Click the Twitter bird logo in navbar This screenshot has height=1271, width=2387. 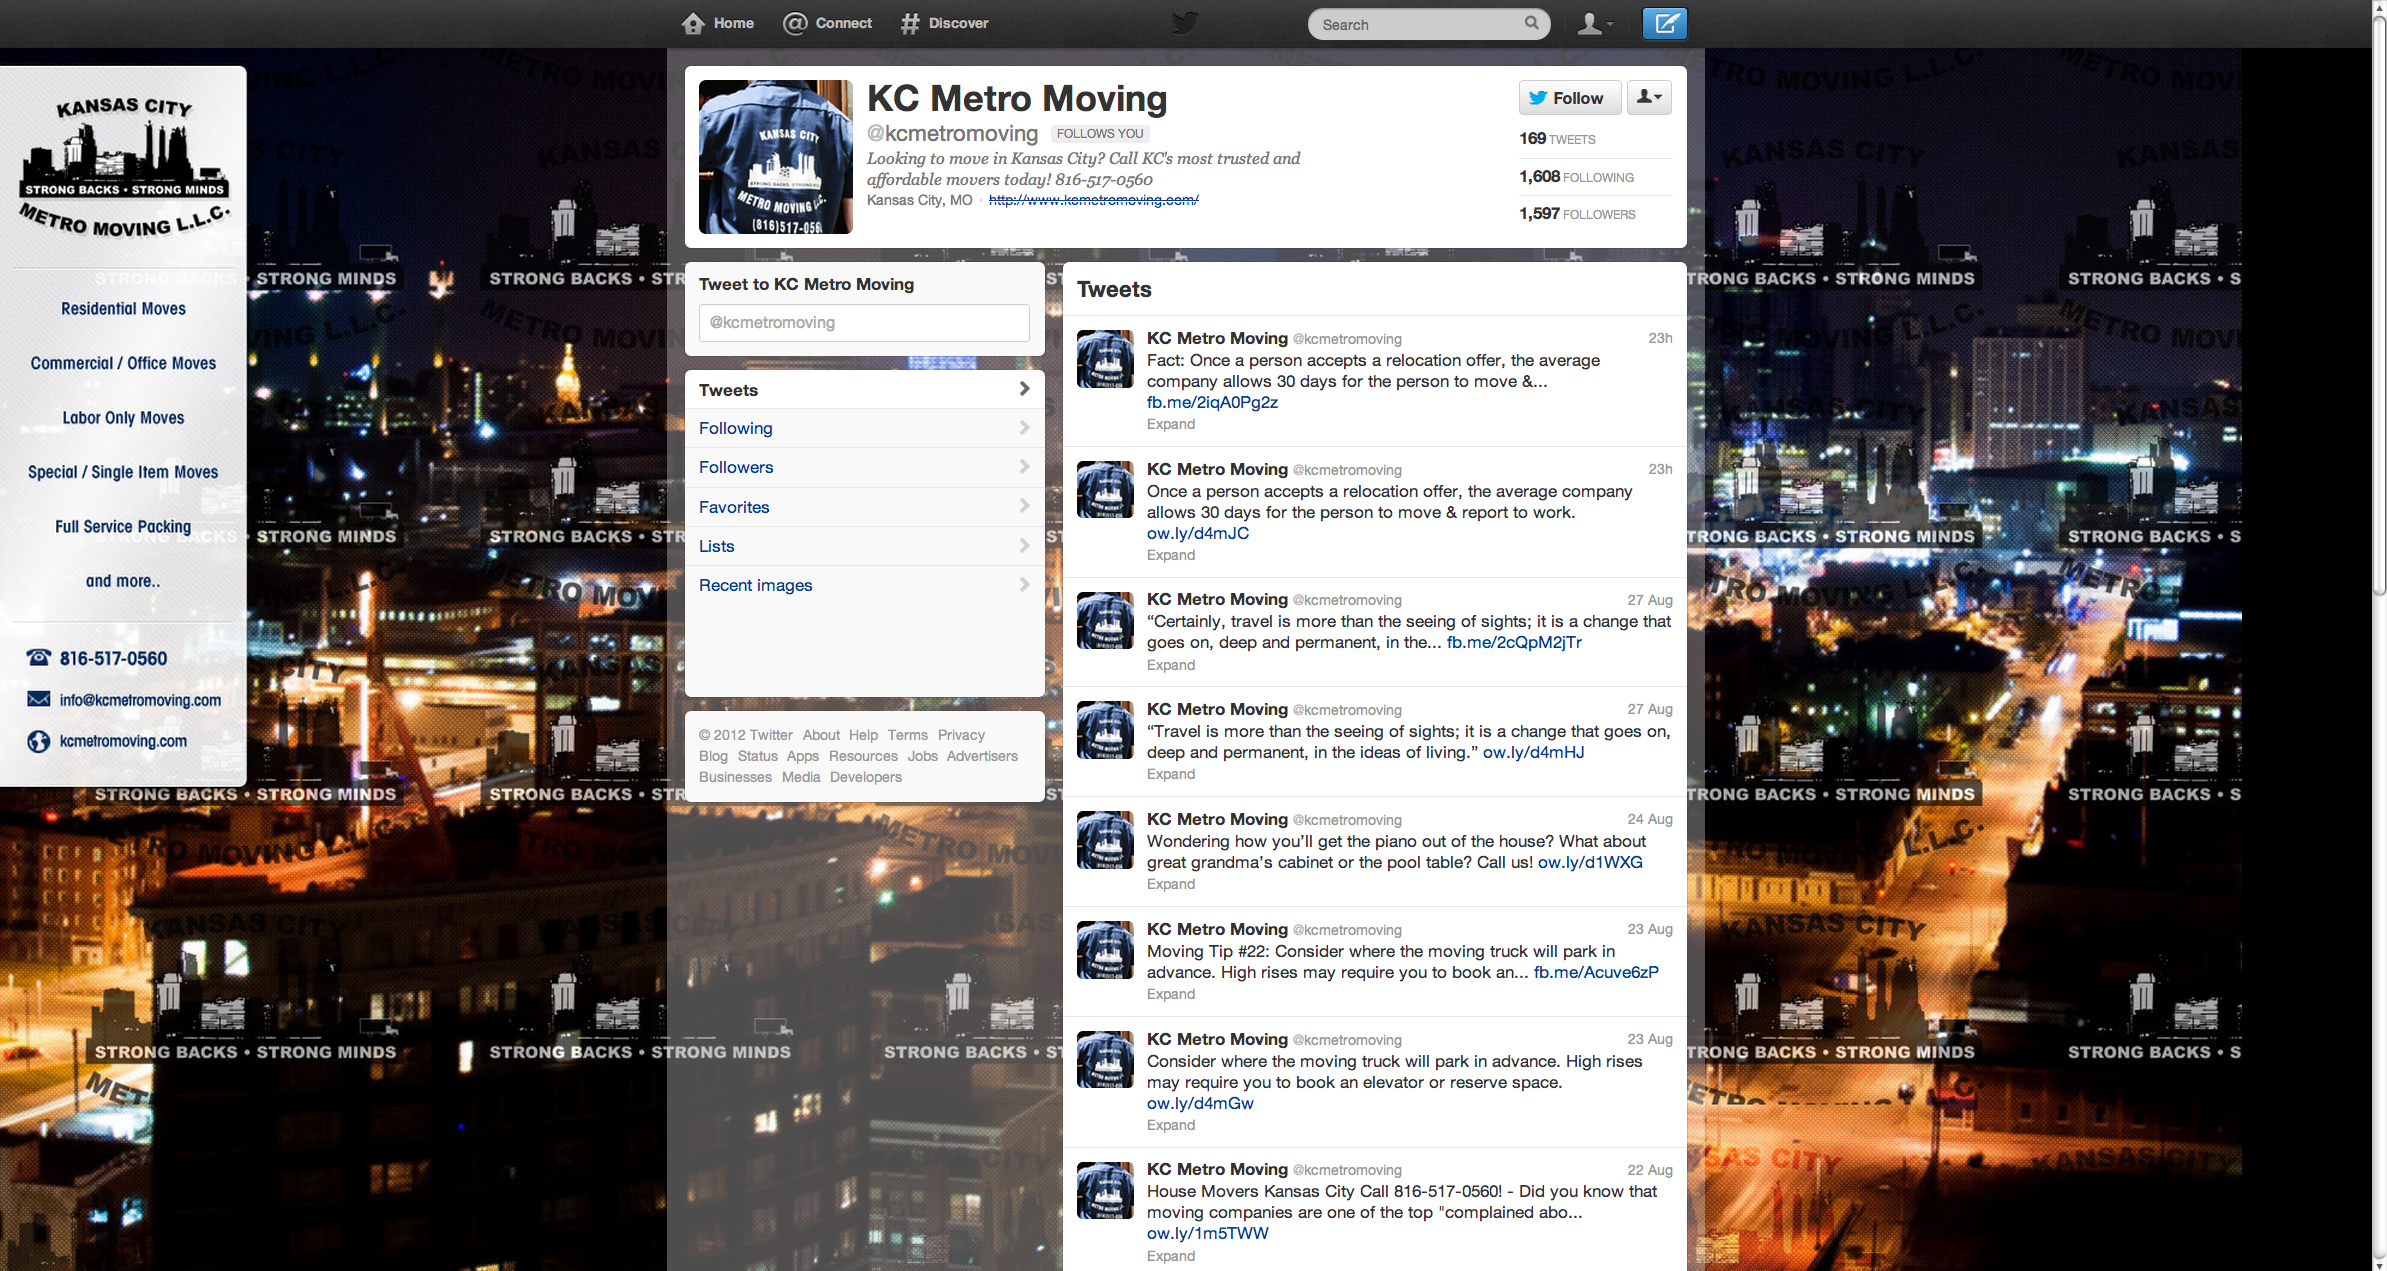[1185, 22]
